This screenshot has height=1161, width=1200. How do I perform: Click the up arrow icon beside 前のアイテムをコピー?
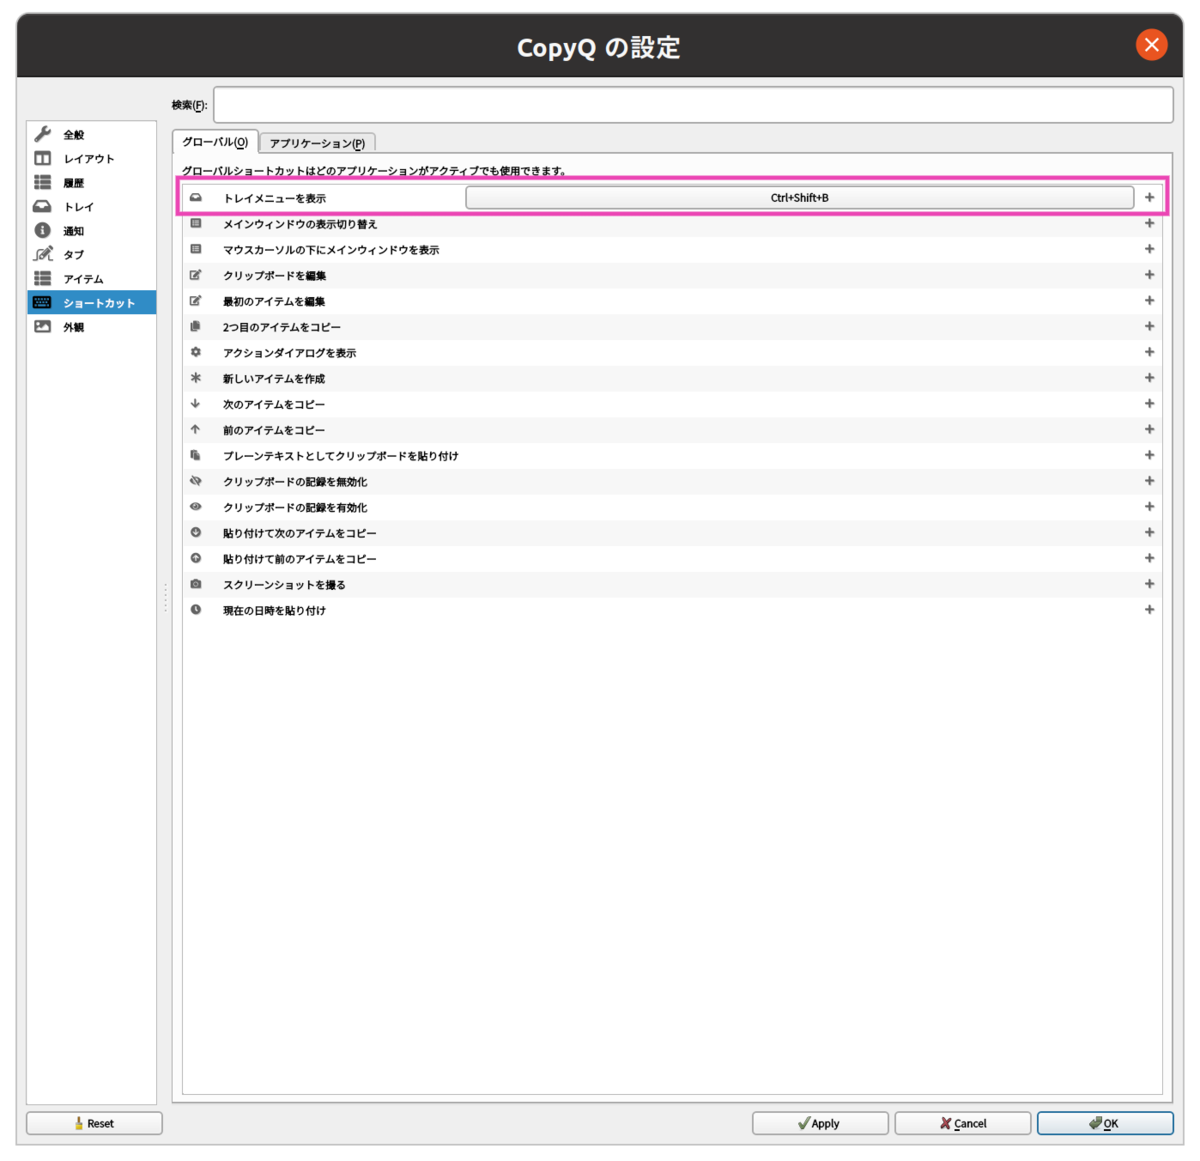(196, 430)
